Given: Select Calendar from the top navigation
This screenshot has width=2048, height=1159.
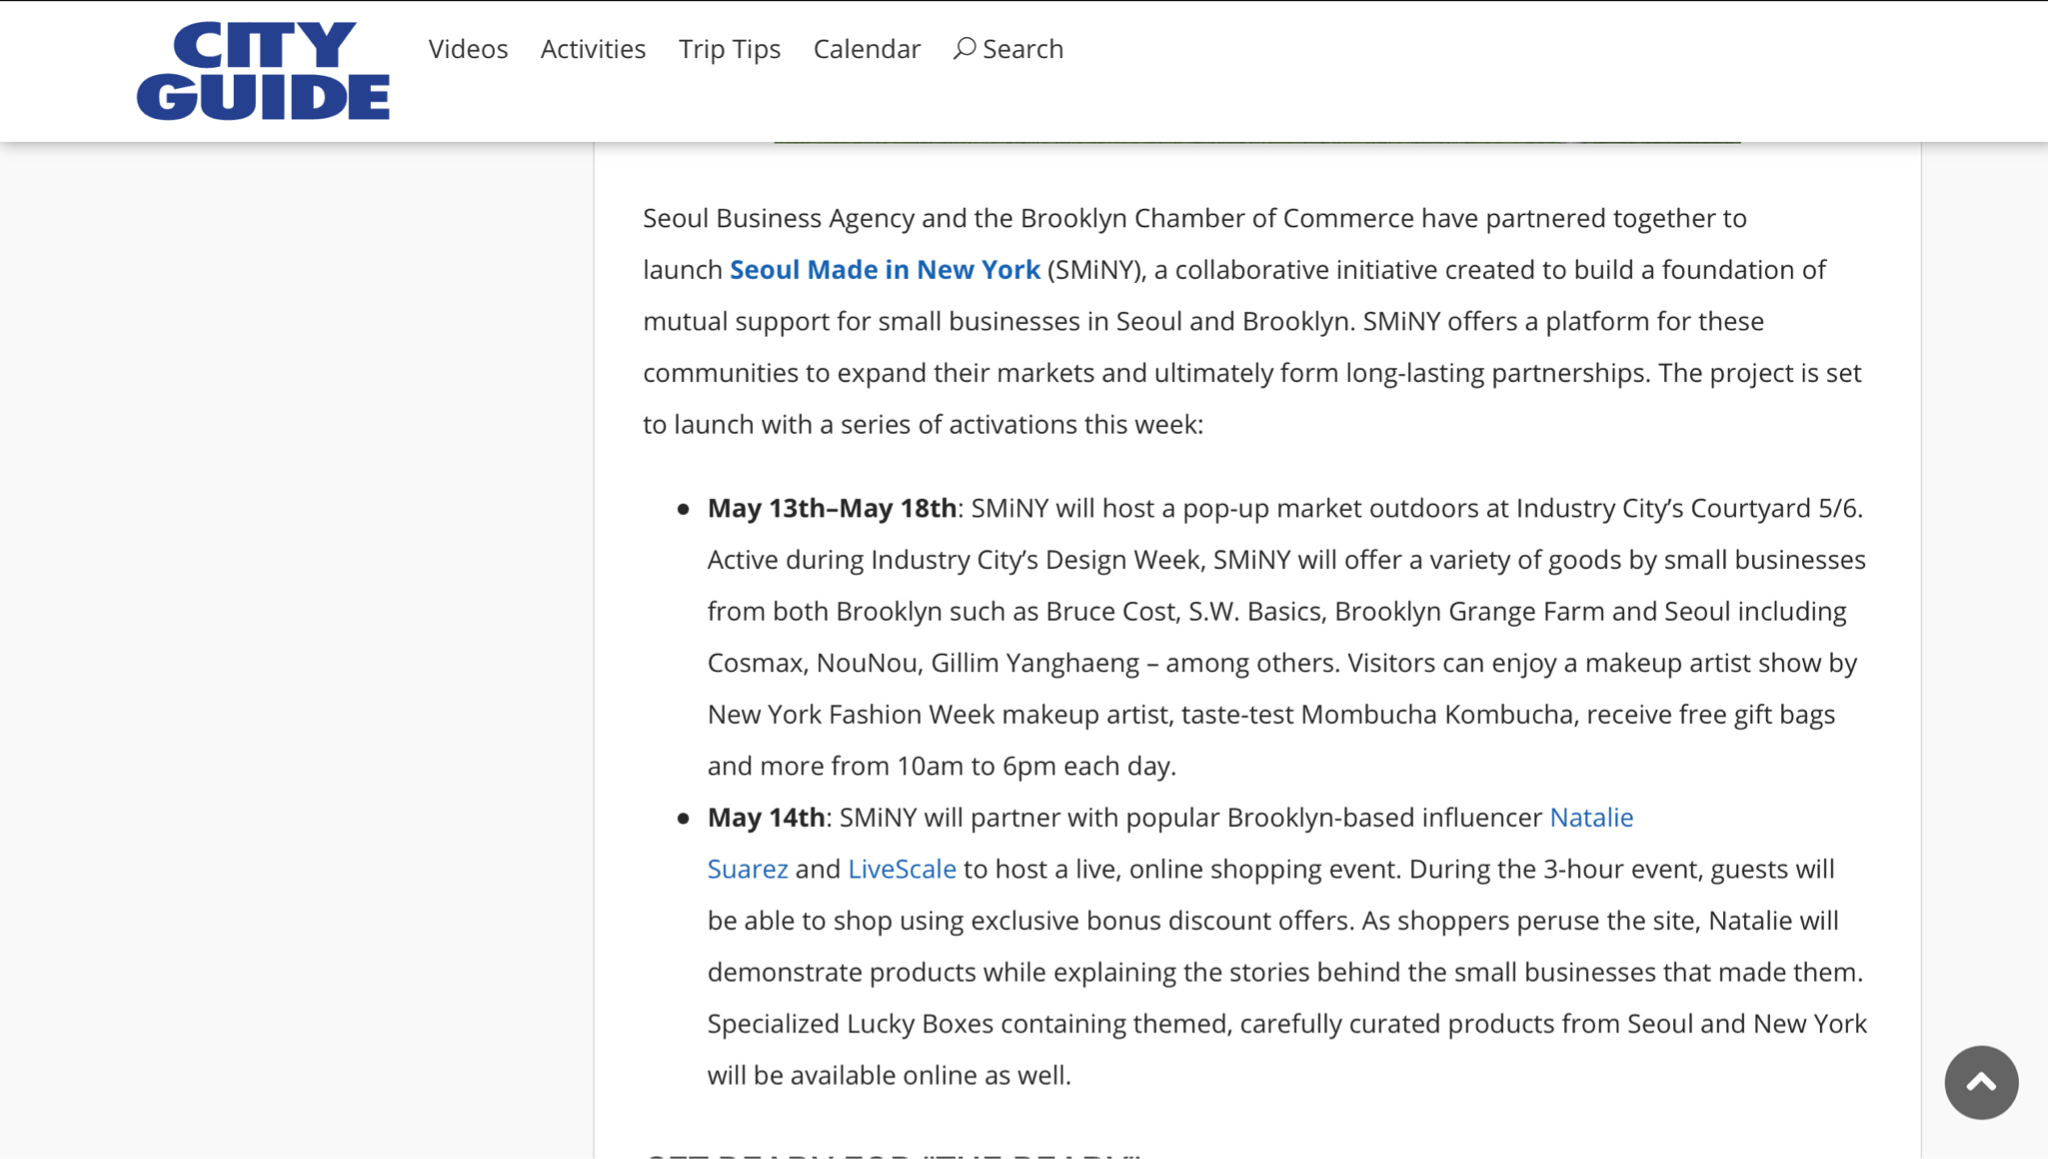Looking at the screenshot, I should click(866, 49).
